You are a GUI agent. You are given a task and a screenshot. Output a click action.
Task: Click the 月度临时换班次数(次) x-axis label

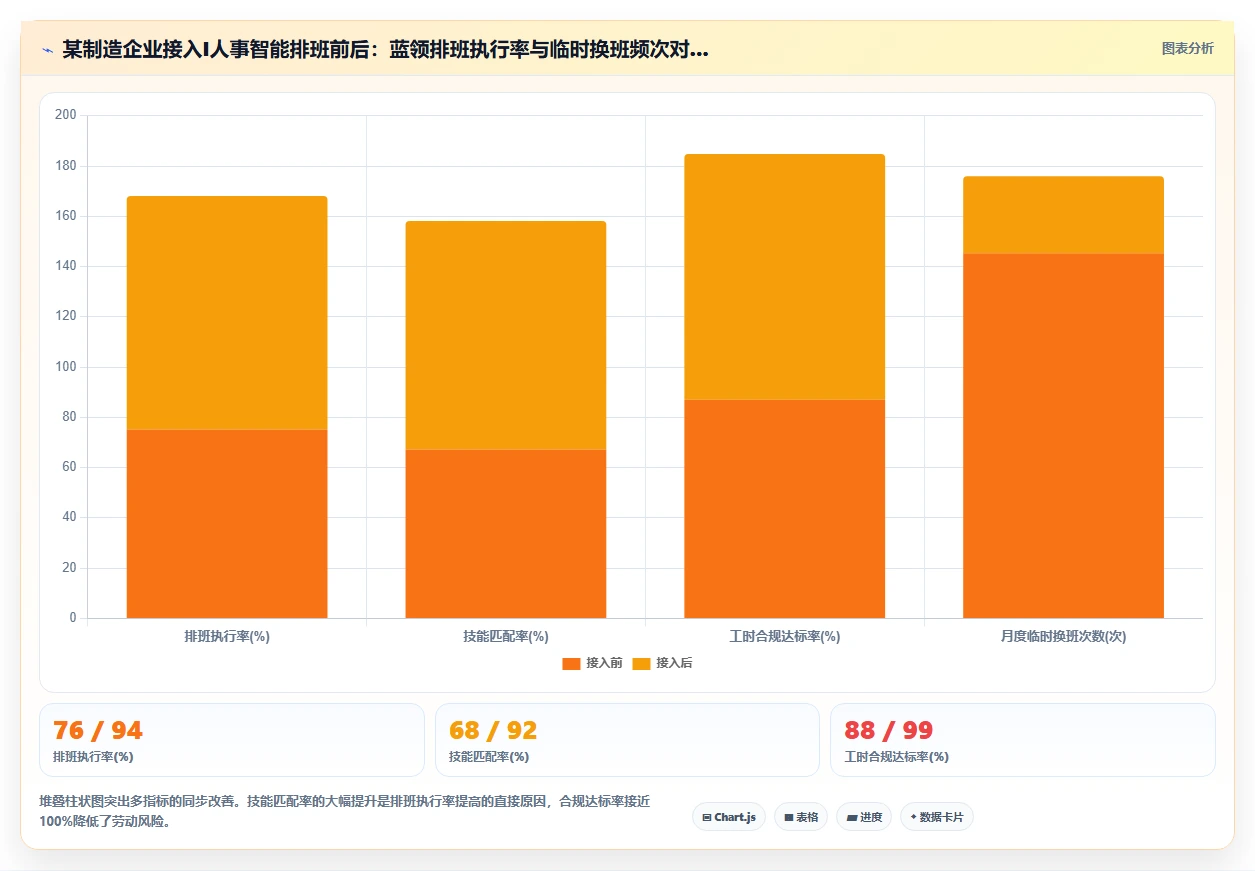click(1064, 636)
